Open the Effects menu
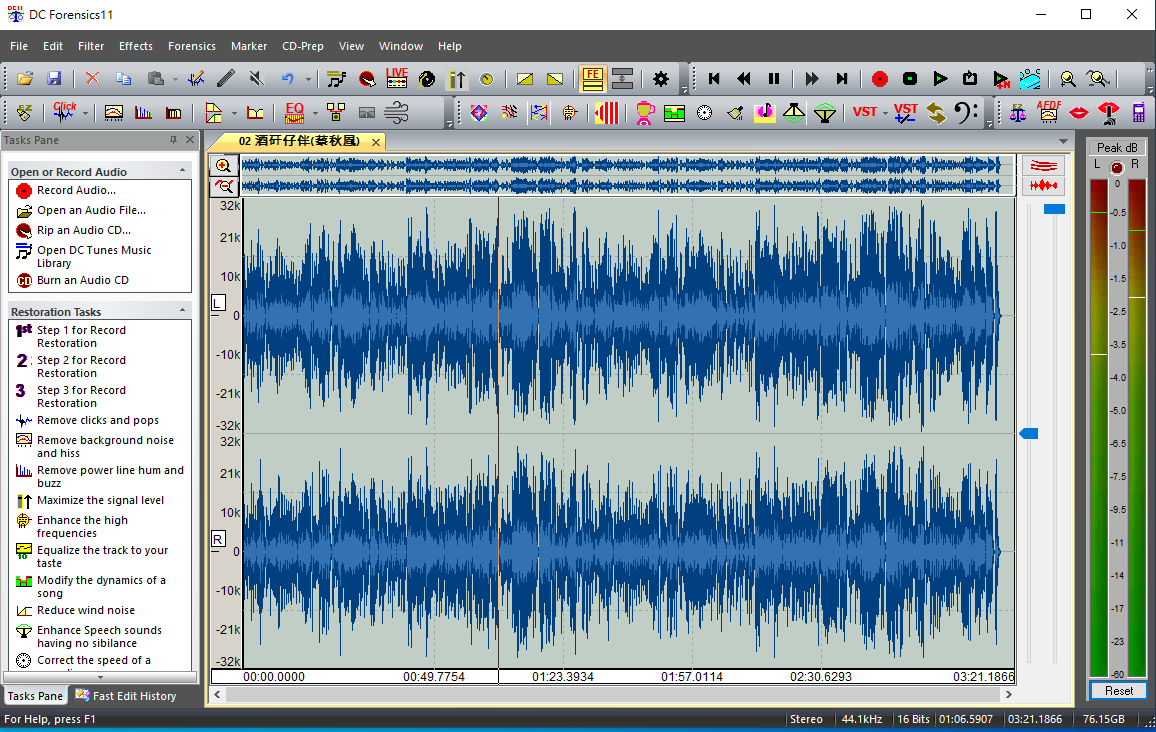1156x732 pixels. [x=136, y=46]
